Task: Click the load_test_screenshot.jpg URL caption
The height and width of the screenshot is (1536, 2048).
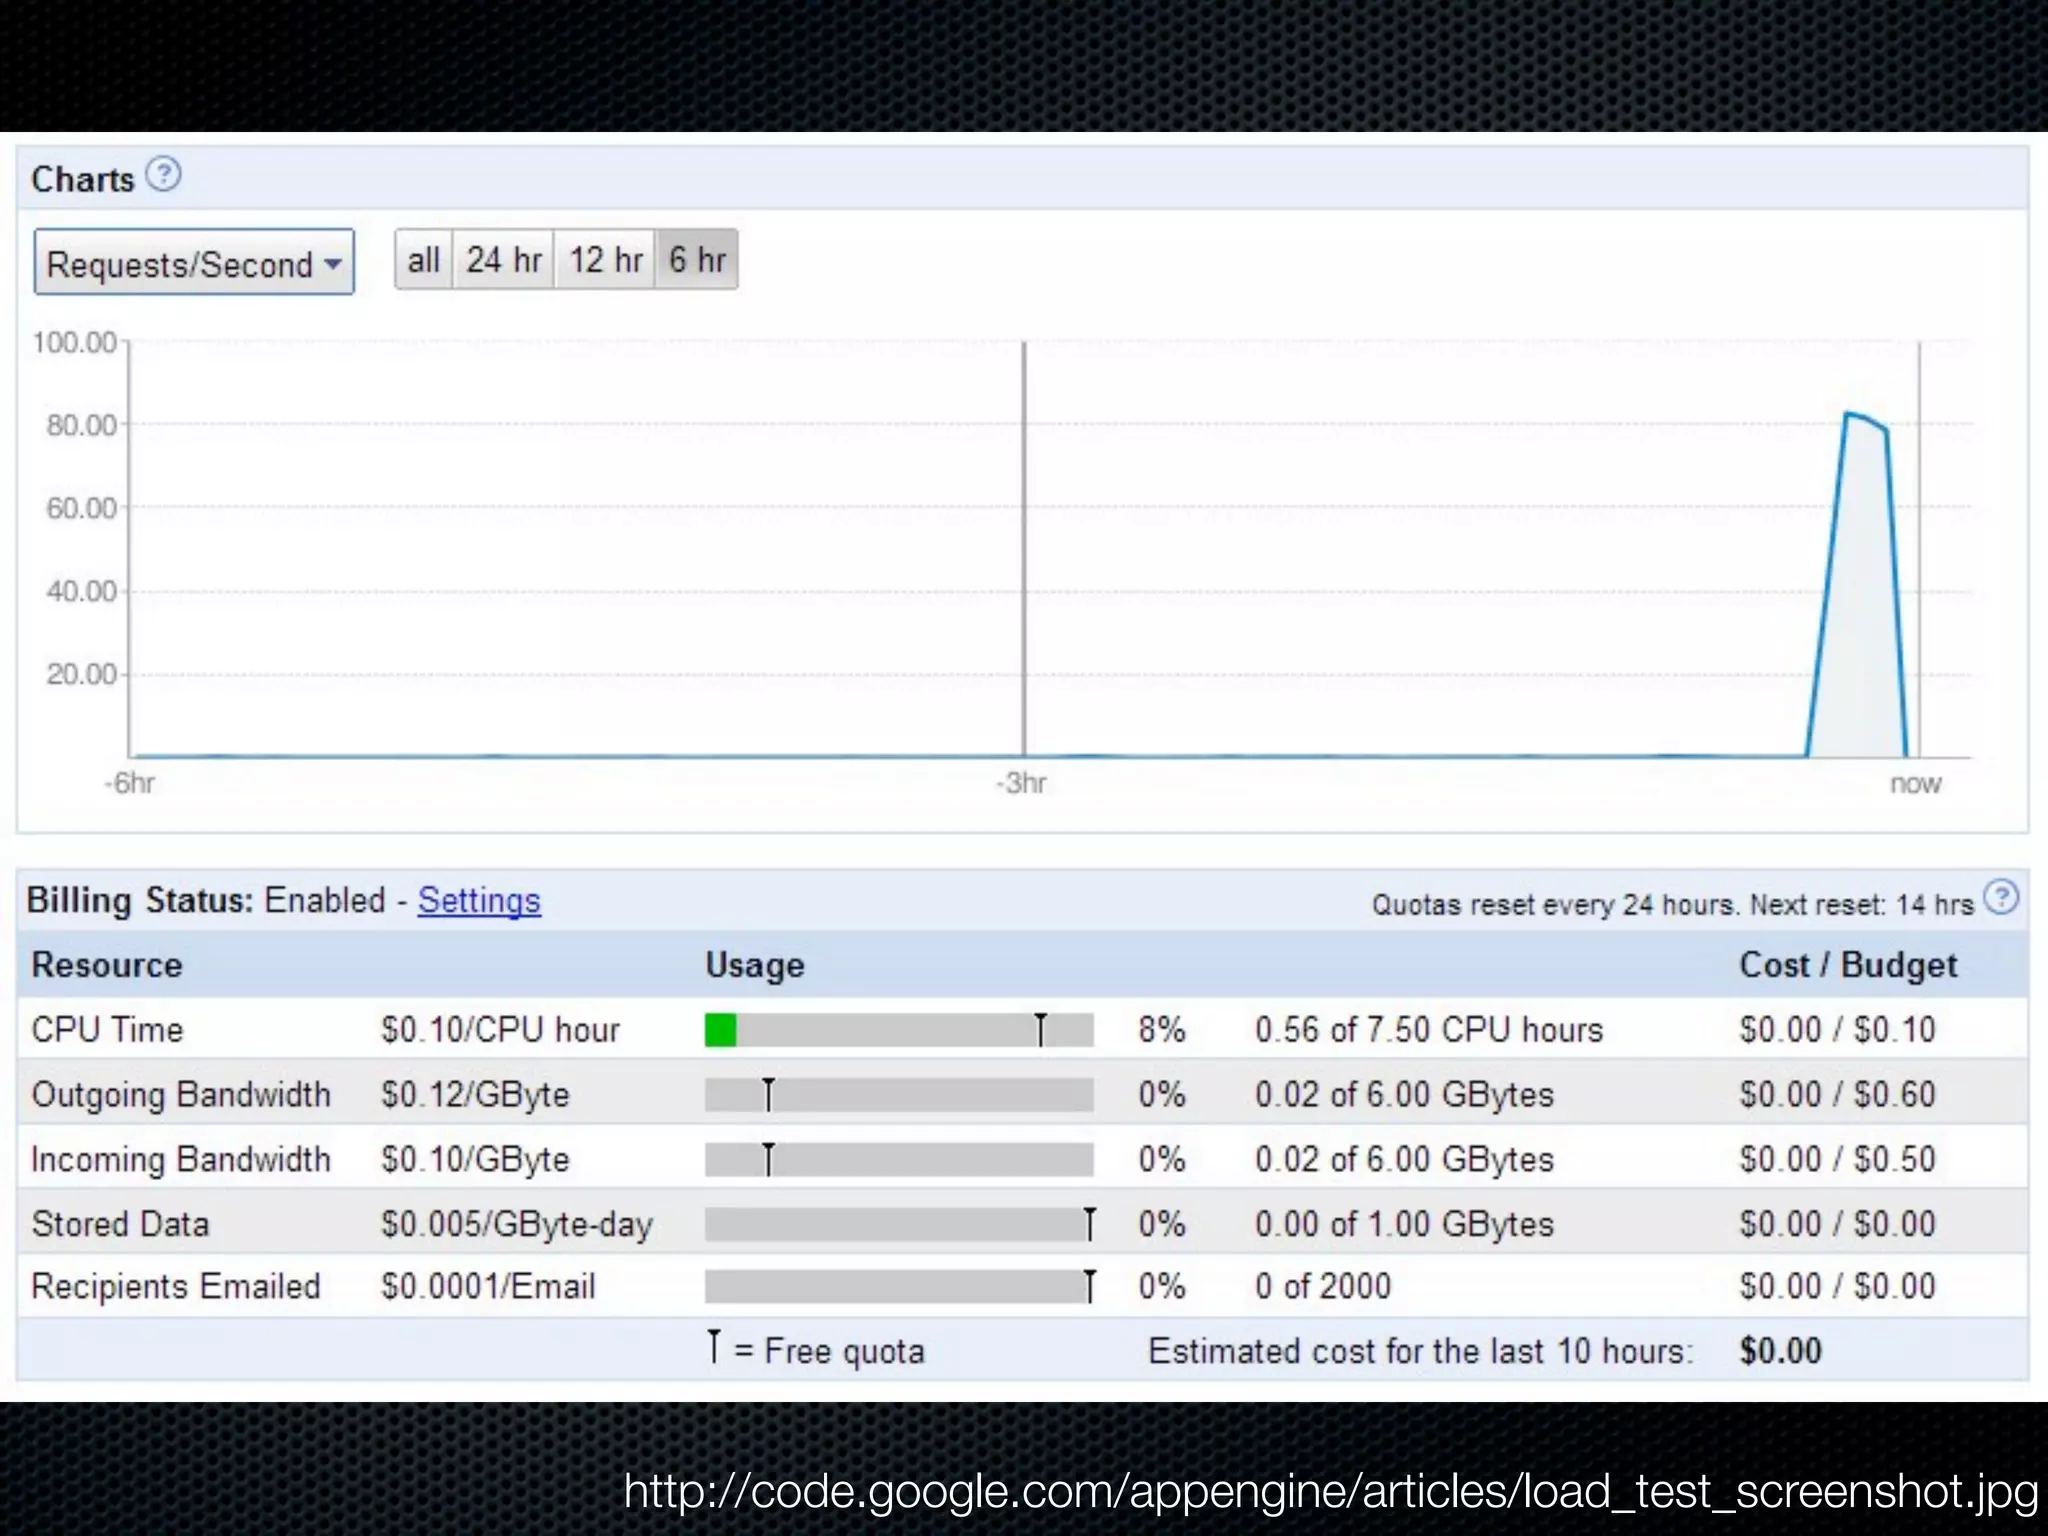Action: point(1331,1491)
